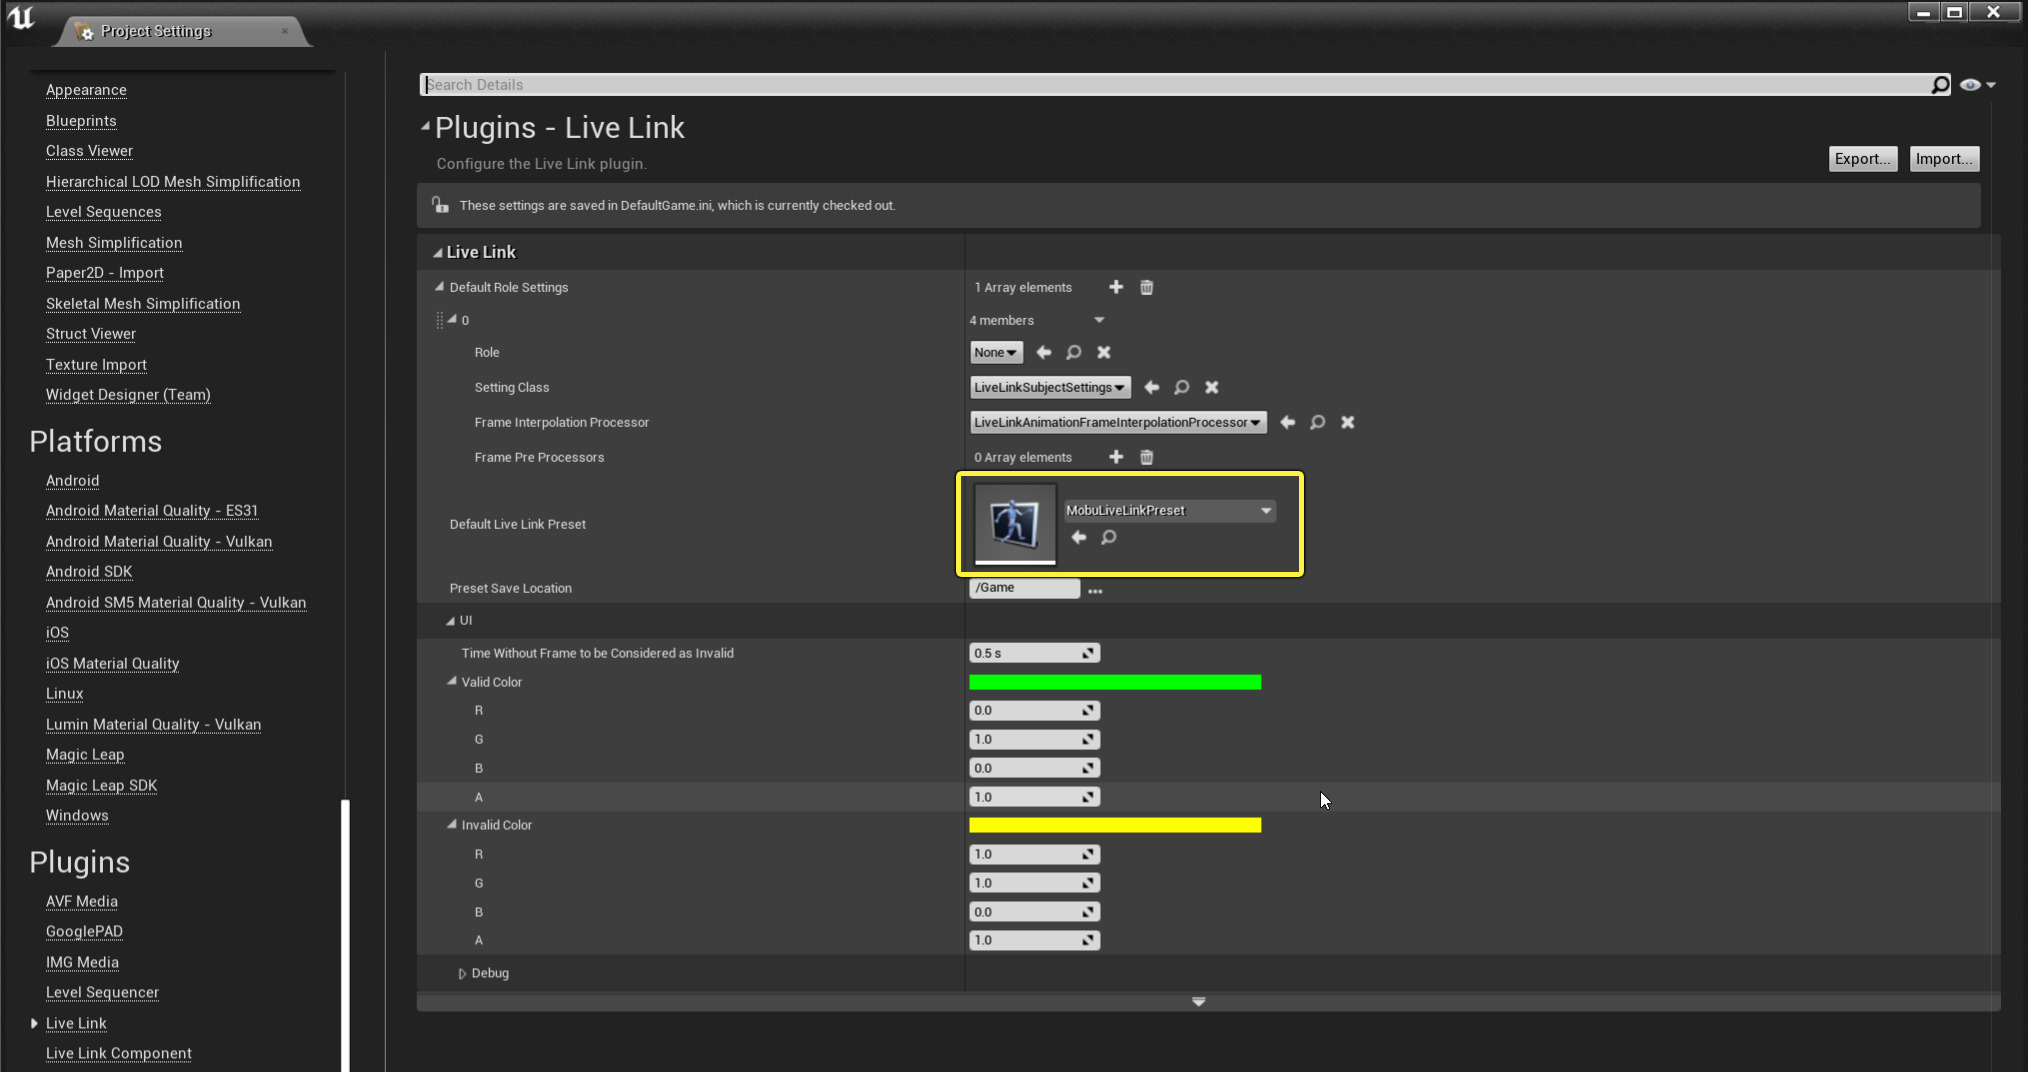
Task: Collapse the Invalid Color property
Action: coord(452,825)
